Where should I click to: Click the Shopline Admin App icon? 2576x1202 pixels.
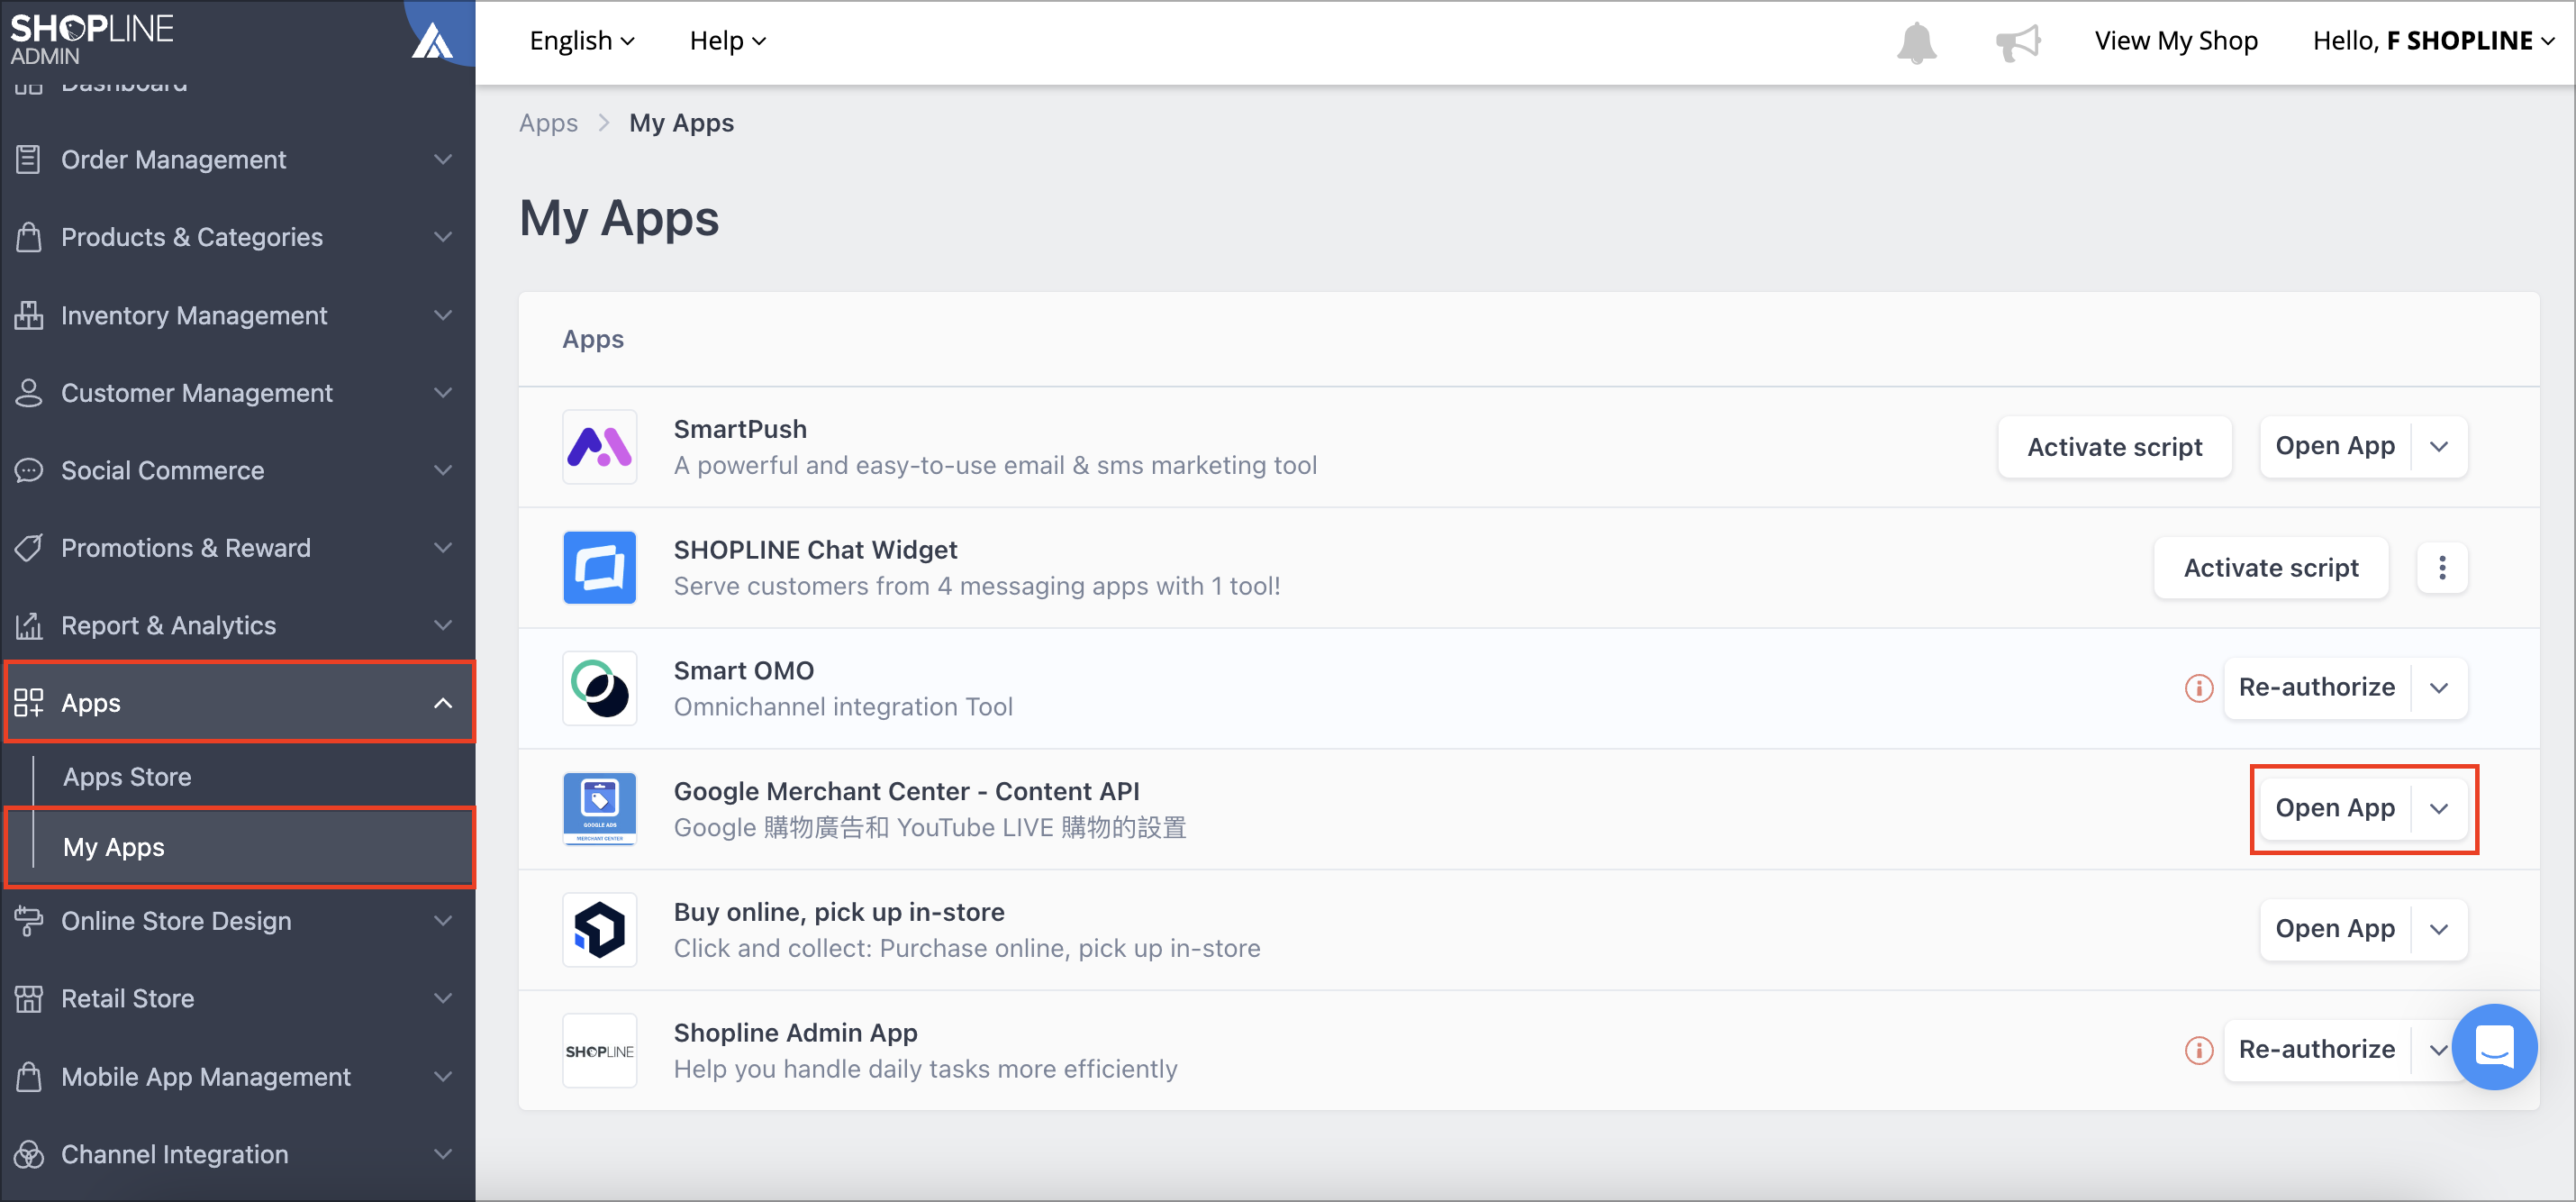coord(599,1050)
